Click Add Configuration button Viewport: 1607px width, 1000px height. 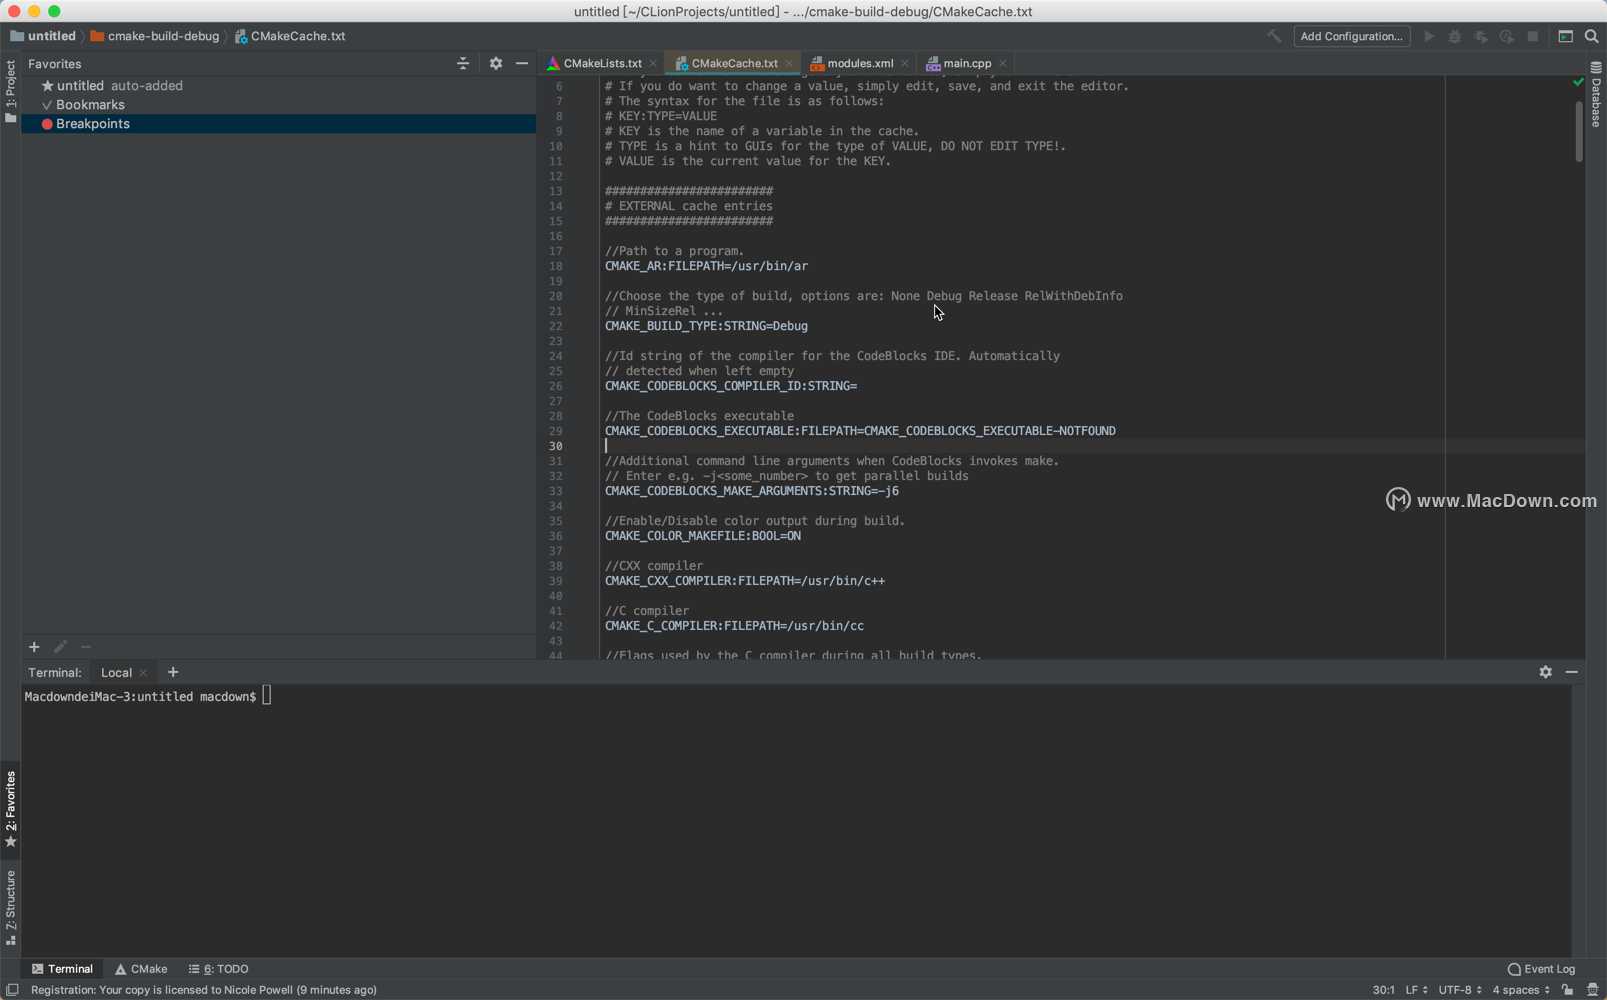[x=1352, y=36]
